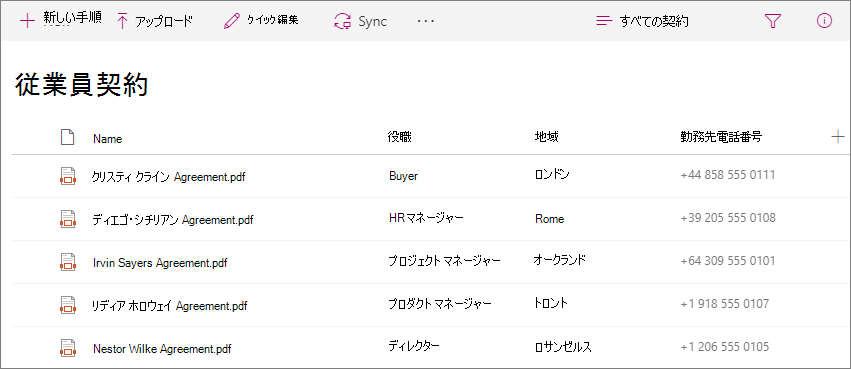The height and width of the screenshot is (369, 851).
Task: Click the Sync circular arrows icon
Action: pyautogui.click(x=343, y=21)
